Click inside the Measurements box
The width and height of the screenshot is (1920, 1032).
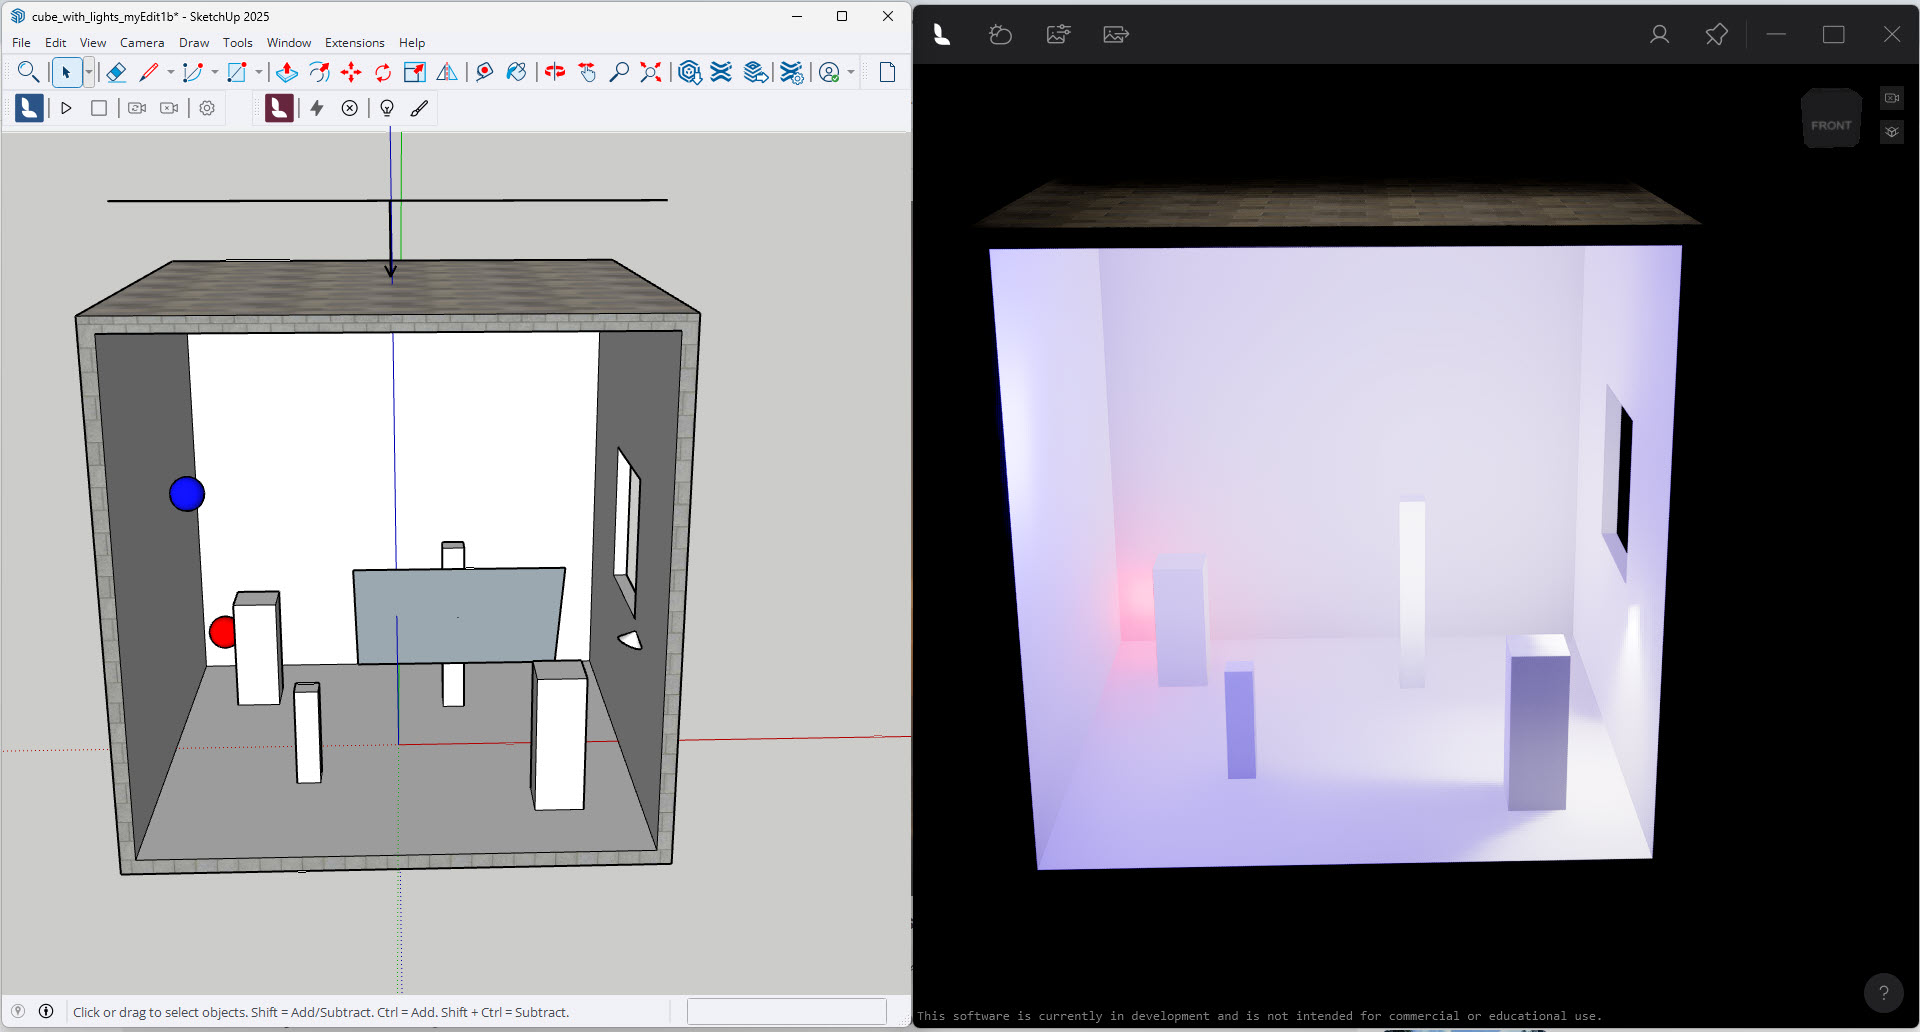pos(786,1011)
